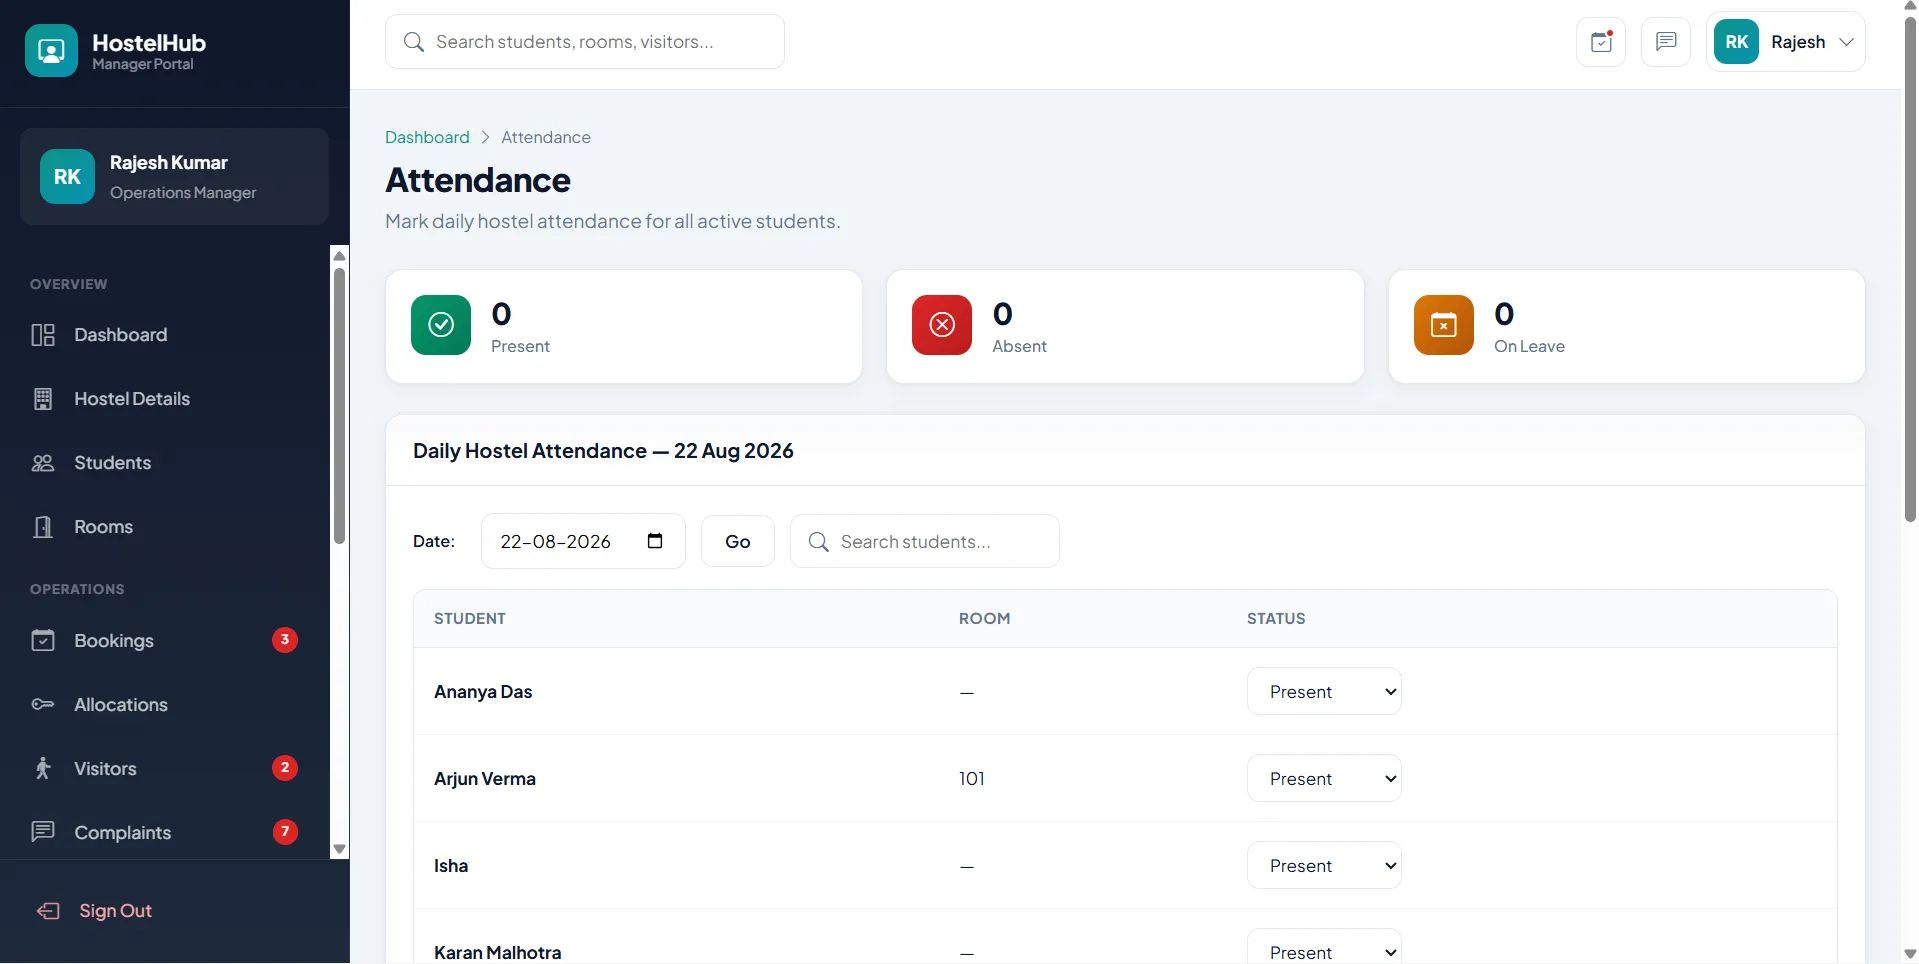Viewport: 1919px width, 964px height.
Task: Click room number 101
Action: click(x=972, y=779)
